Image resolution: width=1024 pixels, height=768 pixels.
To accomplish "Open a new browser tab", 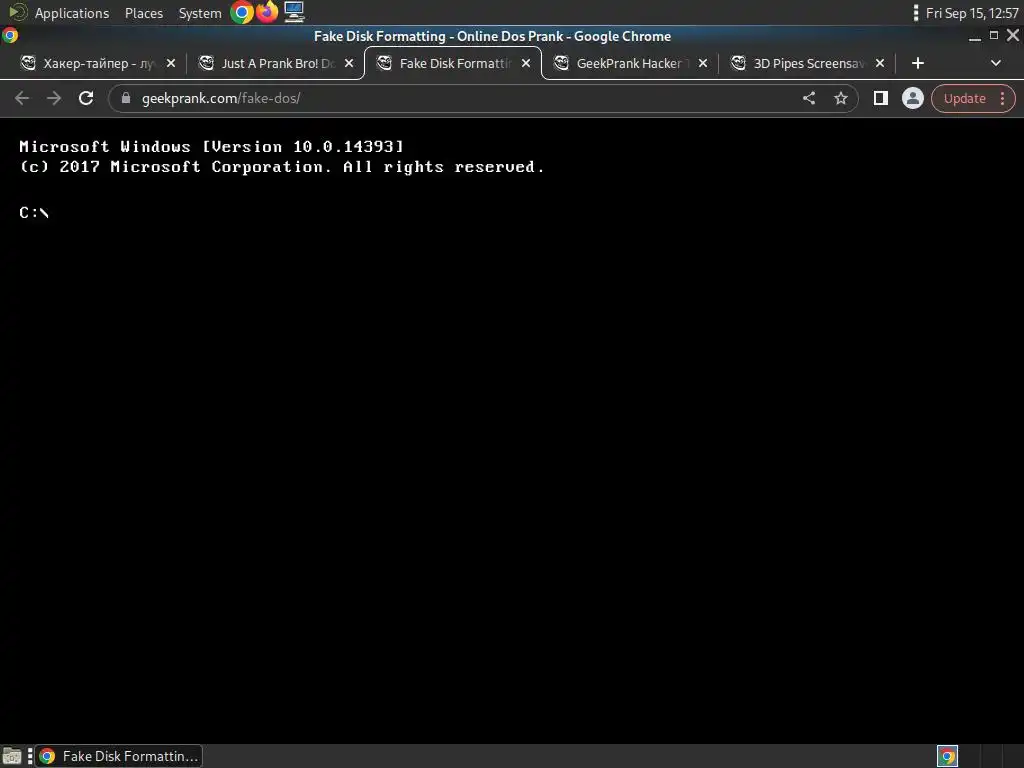I will point(918,63).
